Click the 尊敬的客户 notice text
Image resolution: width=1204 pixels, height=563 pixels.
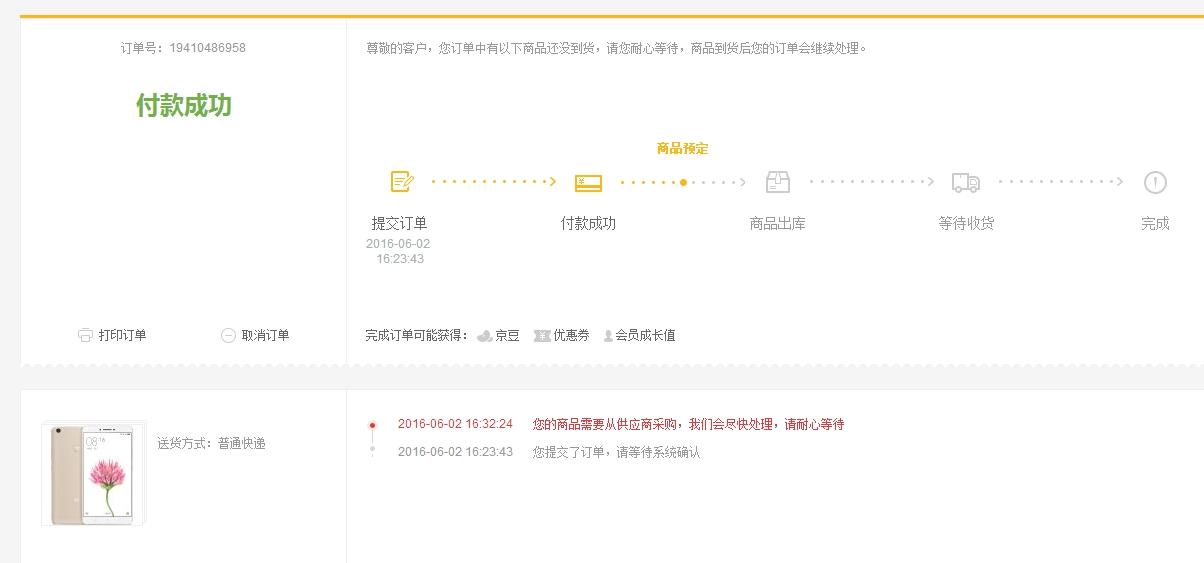616,48
